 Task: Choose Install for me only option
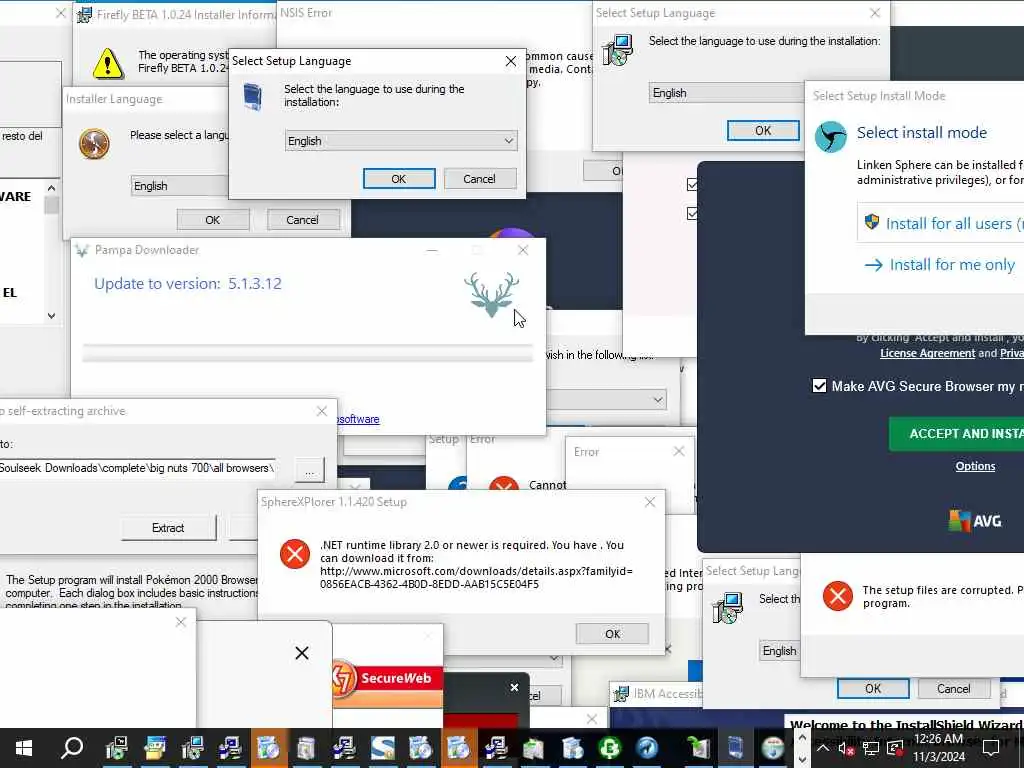[940, 264]
